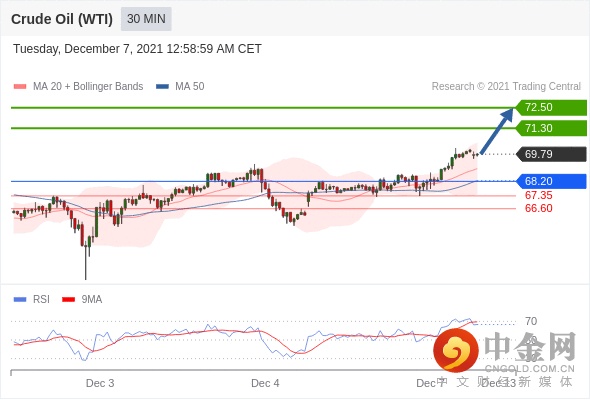Click the red 67.35 support level
This screenshot has width=590, height=400.
click(538, 196)
